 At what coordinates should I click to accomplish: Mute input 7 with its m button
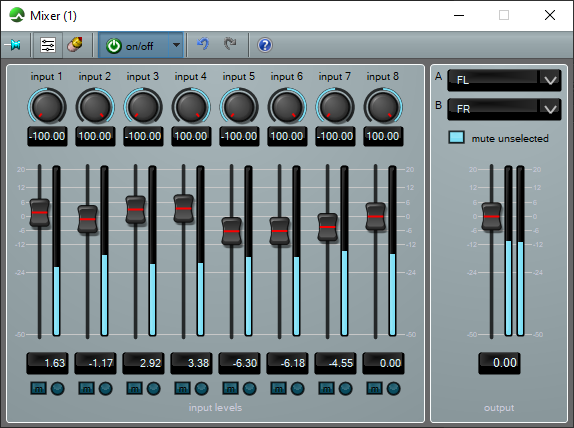coord(326,388)
